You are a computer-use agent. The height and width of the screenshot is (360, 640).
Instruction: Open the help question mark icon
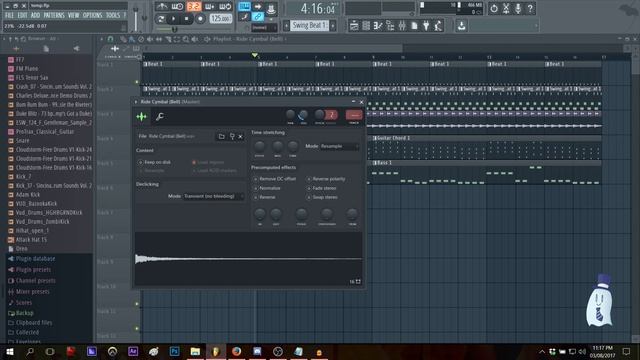tap(530, 8)
